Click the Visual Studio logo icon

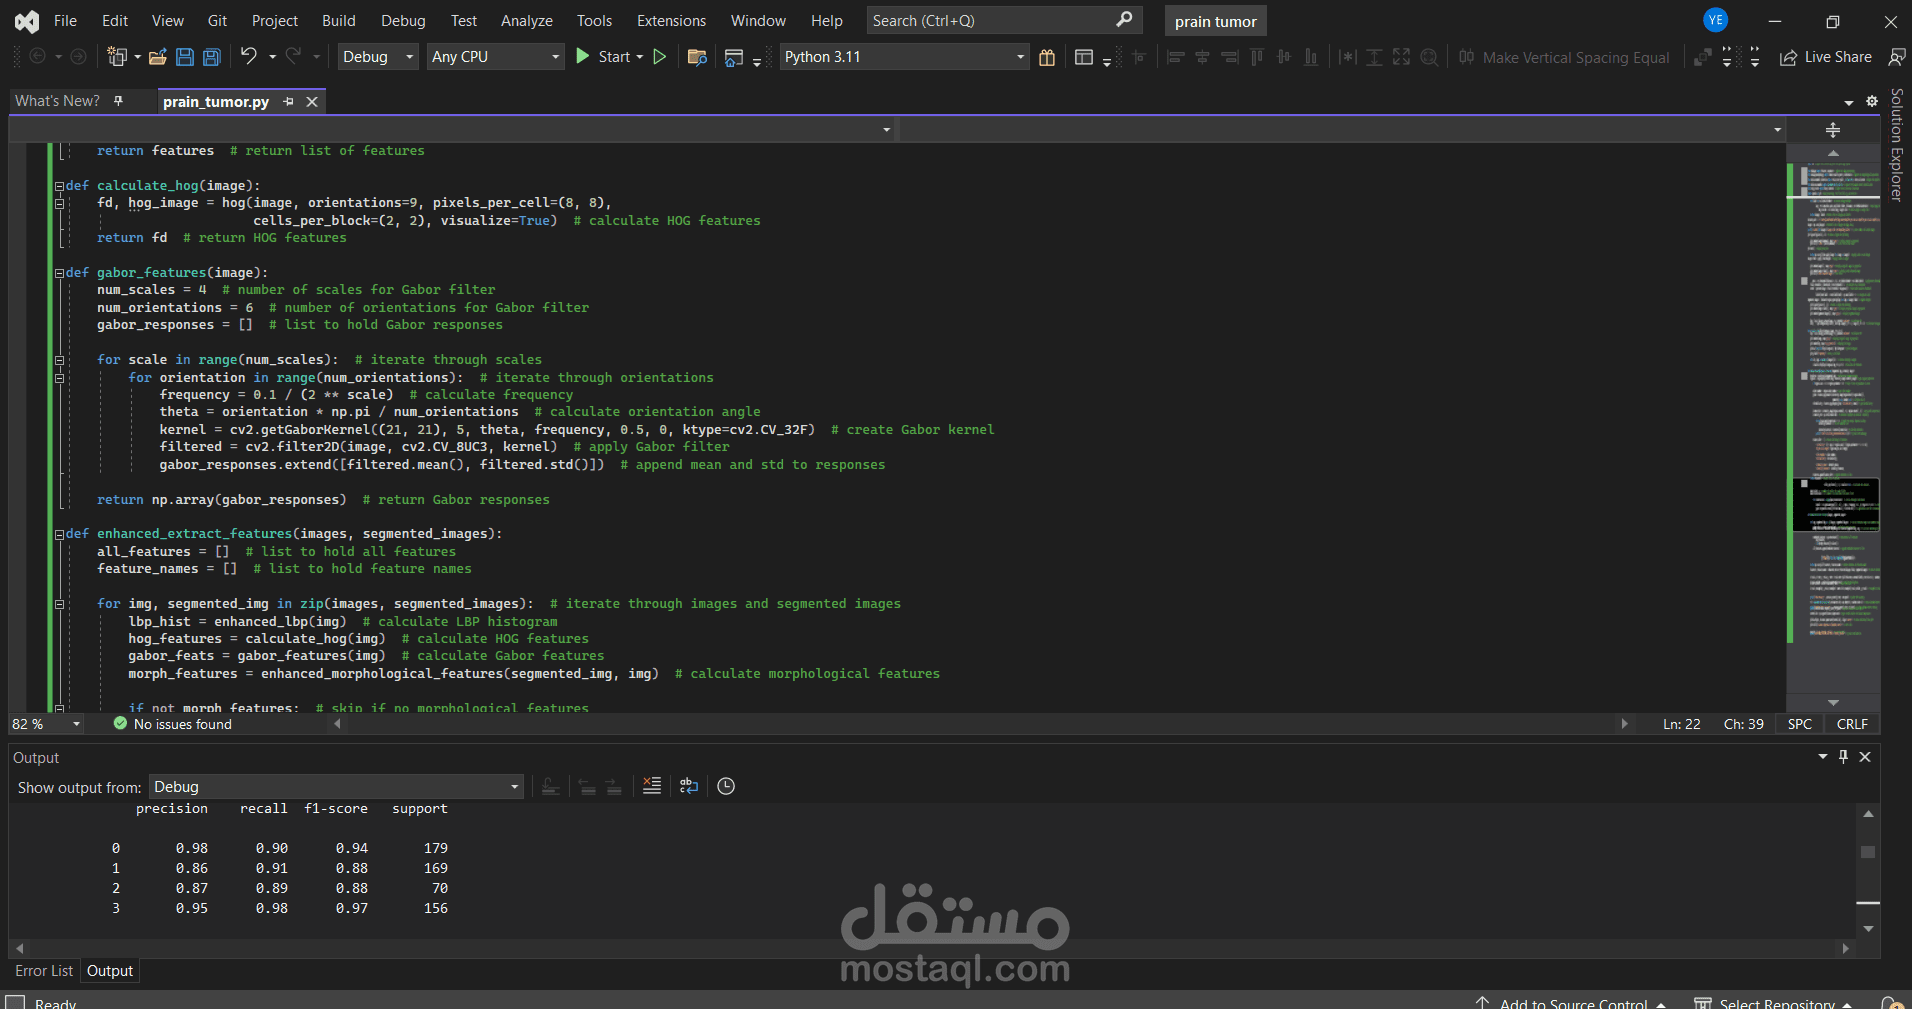[27, 20]
